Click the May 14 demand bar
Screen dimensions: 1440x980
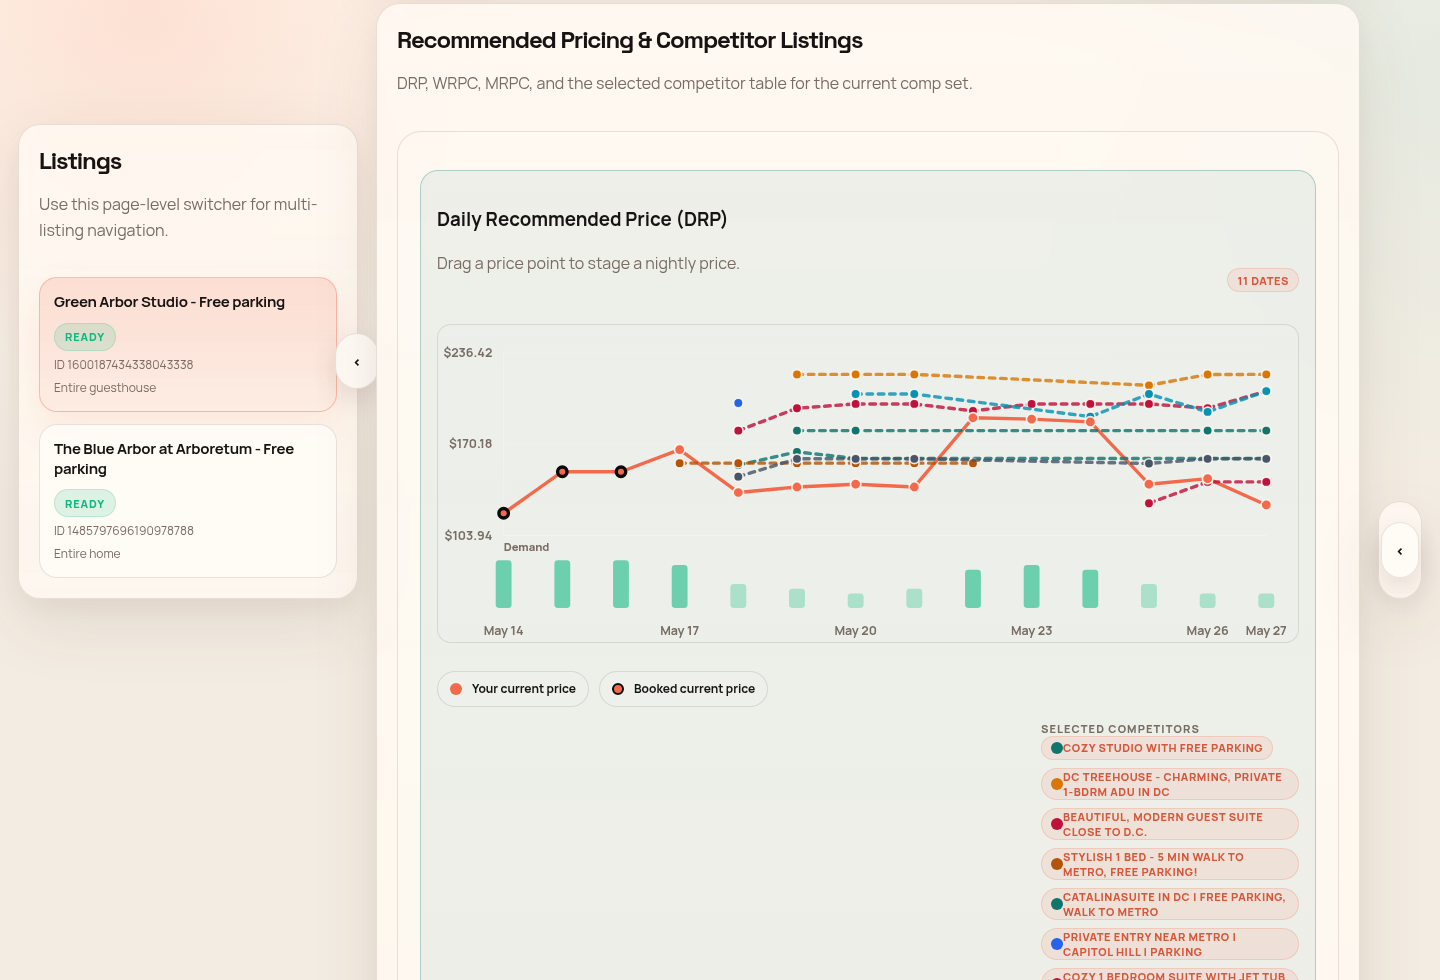[504, 584]
